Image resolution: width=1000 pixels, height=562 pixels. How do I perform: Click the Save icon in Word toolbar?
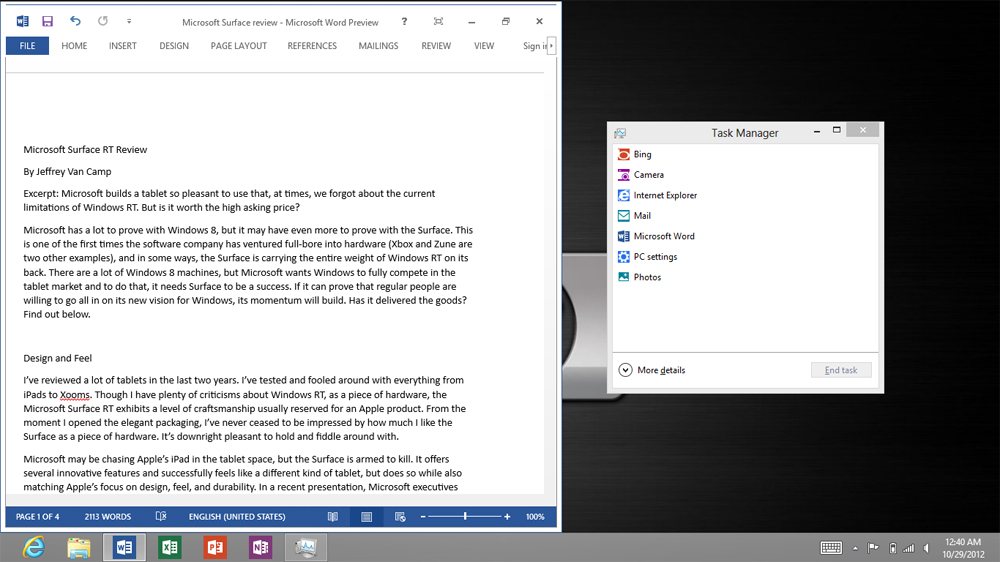tap(47, 21)
